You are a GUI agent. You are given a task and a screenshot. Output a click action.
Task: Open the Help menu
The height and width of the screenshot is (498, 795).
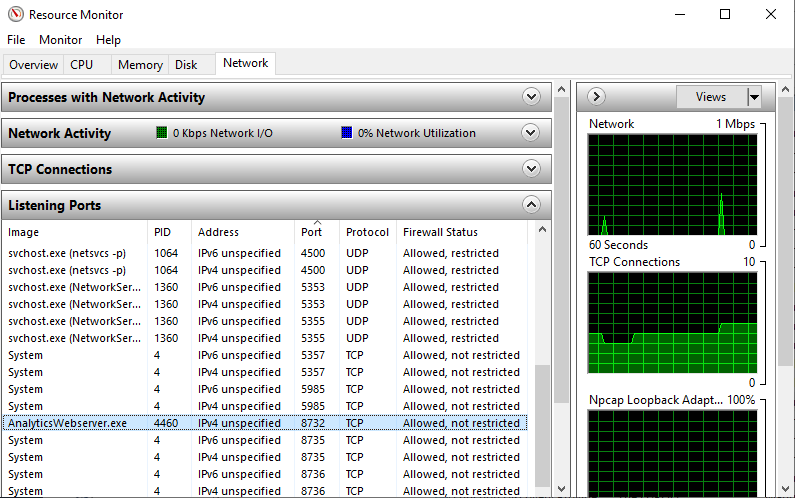click(109, 40)
